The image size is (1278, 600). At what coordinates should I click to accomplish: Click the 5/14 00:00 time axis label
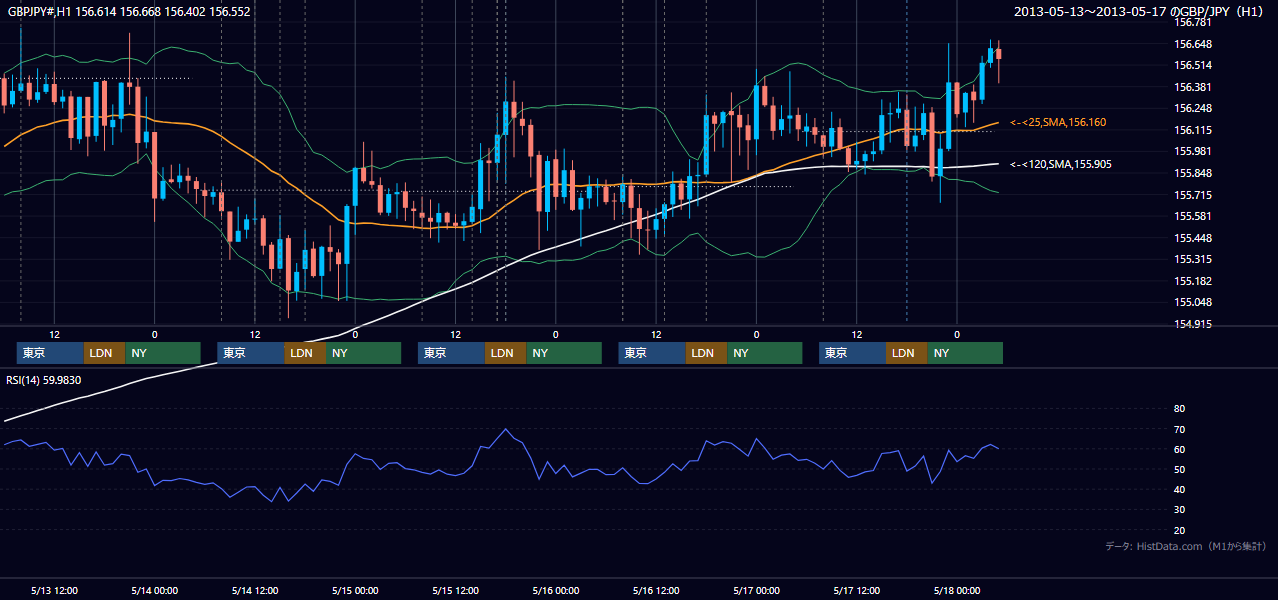point(154,590)
